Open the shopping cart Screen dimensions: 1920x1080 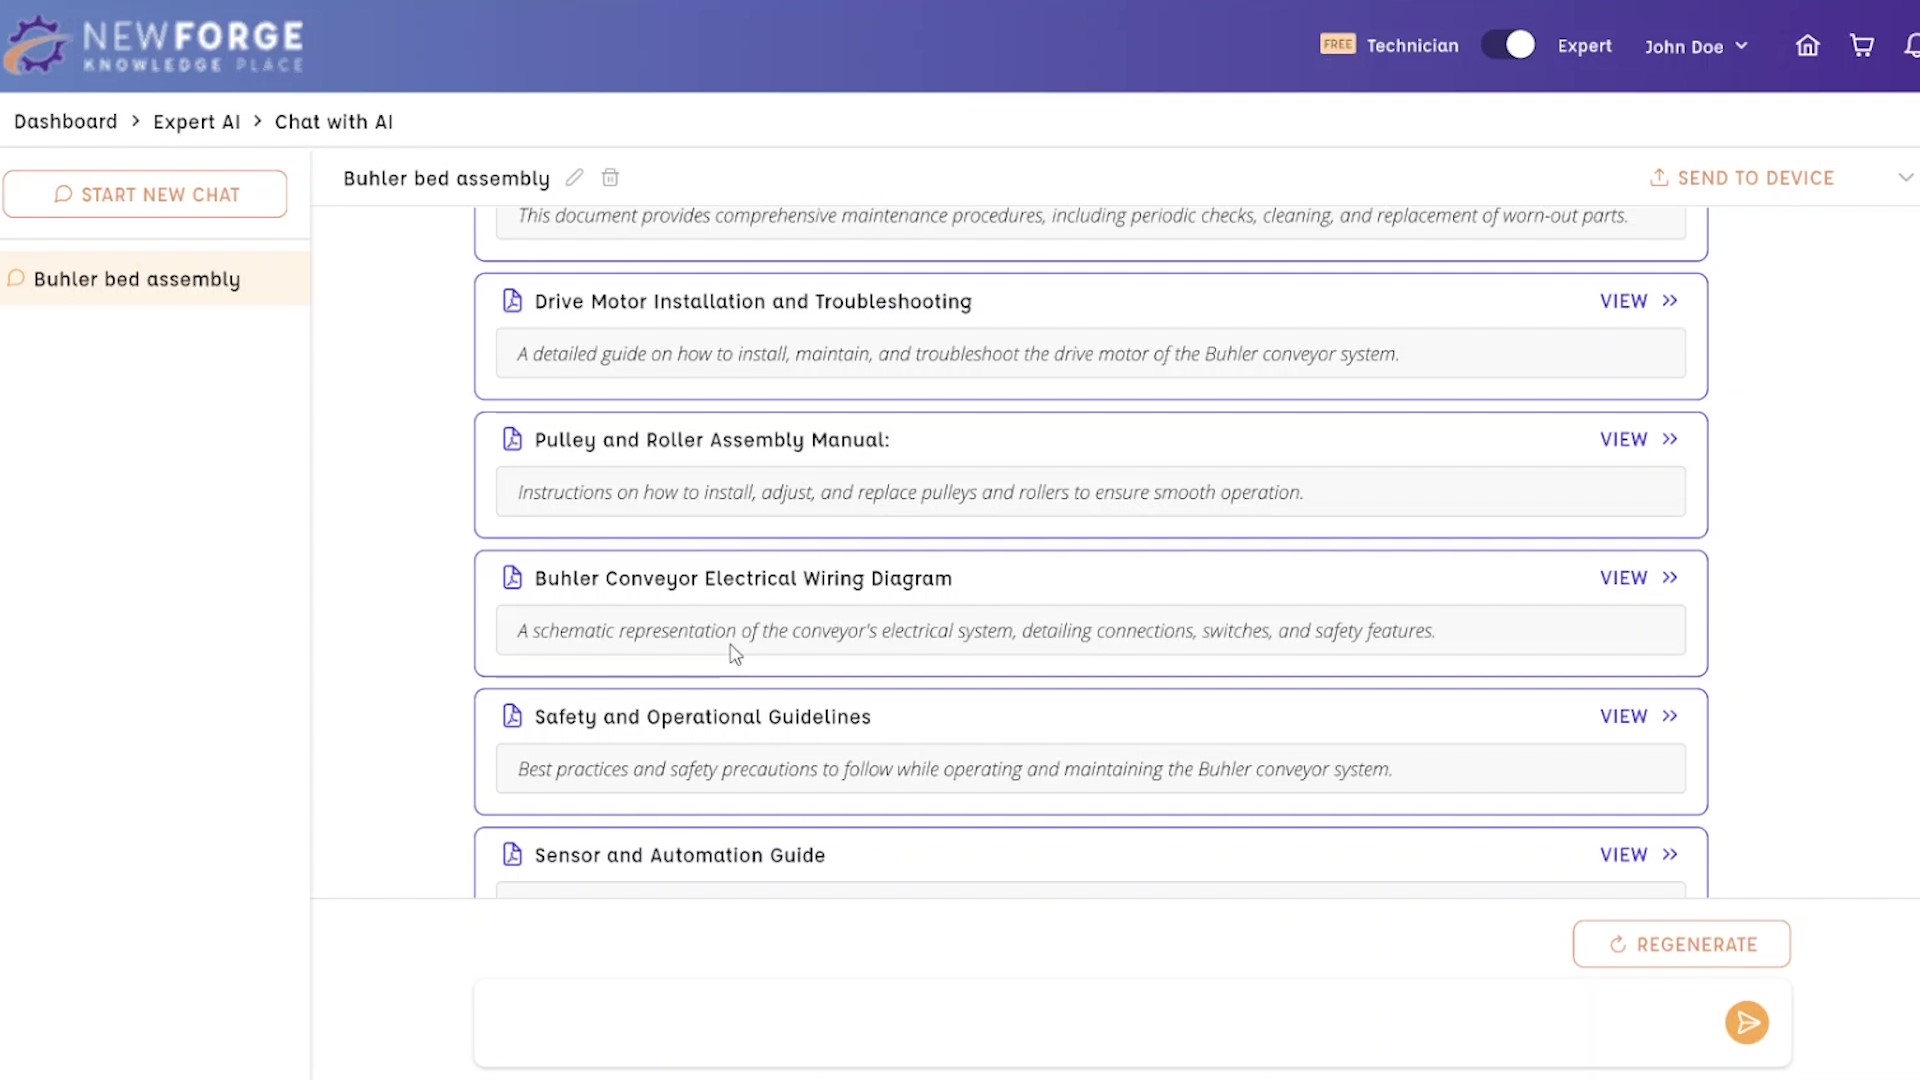pyautogui.click(x=1861, y=46)
